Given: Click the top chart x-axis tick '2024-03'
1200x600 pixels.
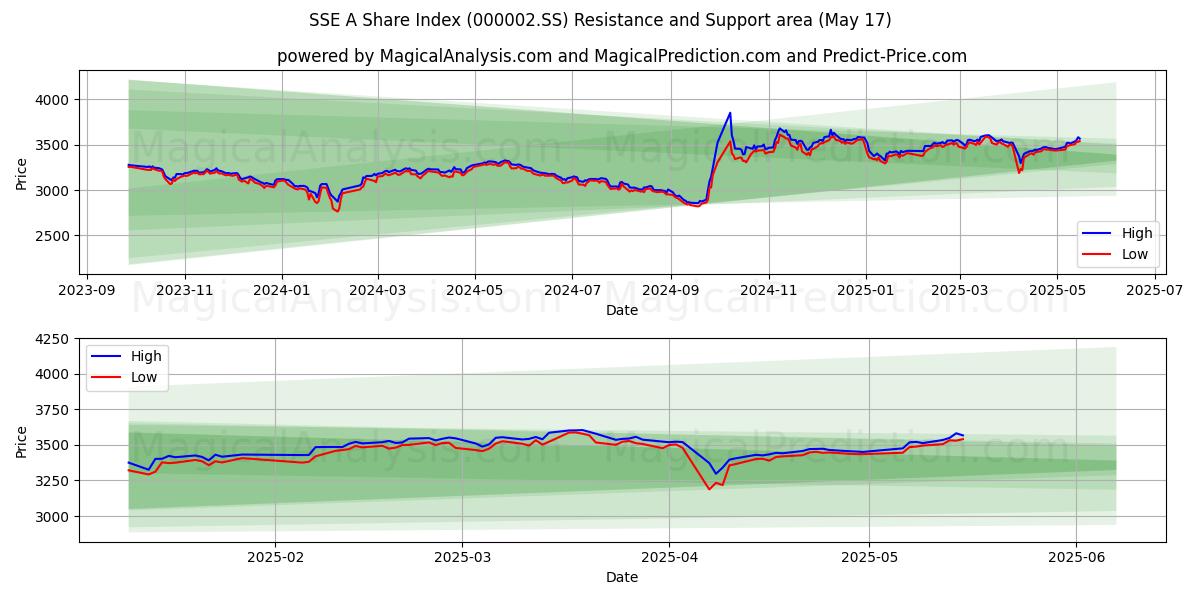Looking at the screenshot, I should pos(378,290).
